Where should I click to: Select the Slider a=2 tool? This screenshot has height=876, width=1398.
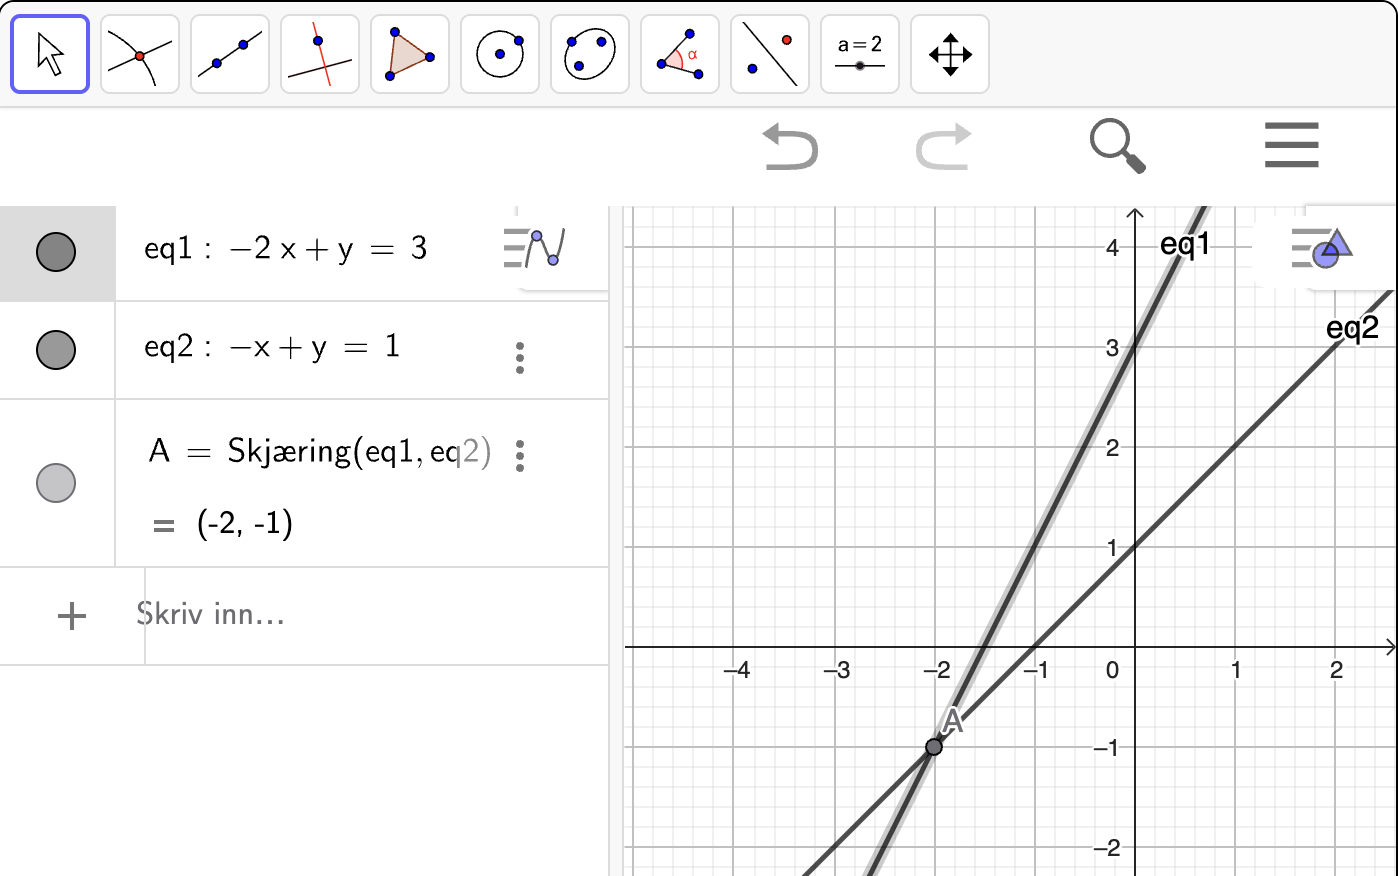pos(860,54)
